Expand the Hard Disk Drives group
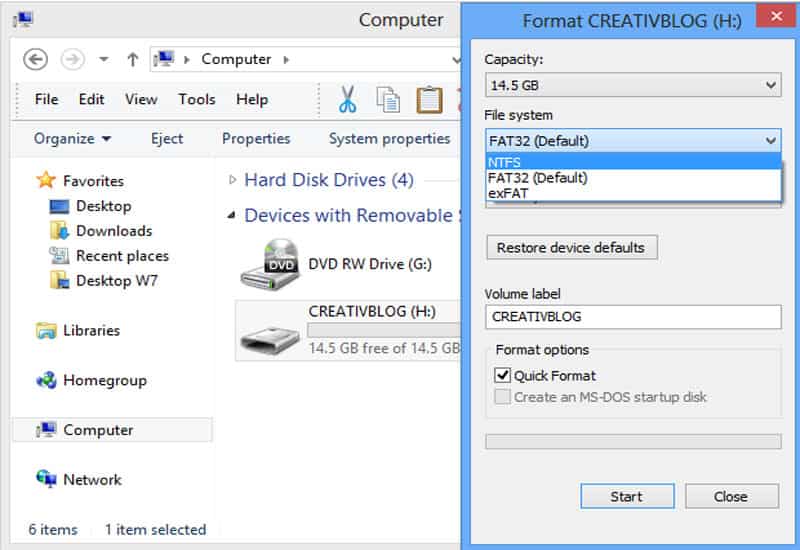The image size is (800, 550). click(233, 180)
